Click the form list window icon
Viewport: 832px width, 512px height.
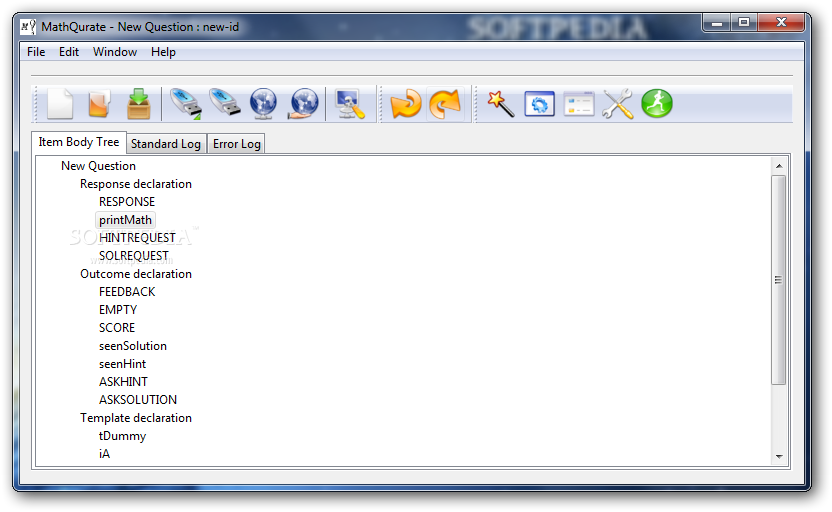click(x=579, y=104)
